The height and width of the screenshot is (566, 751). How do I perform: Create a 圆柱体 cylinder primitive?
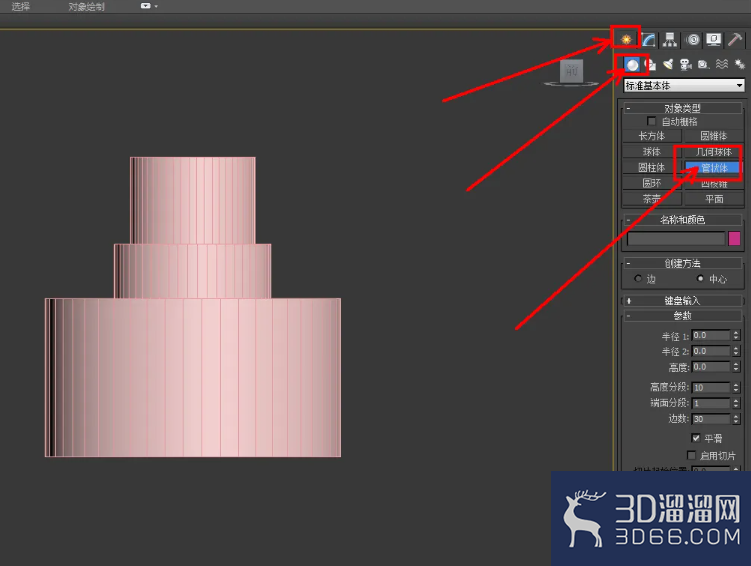[651, 168]
